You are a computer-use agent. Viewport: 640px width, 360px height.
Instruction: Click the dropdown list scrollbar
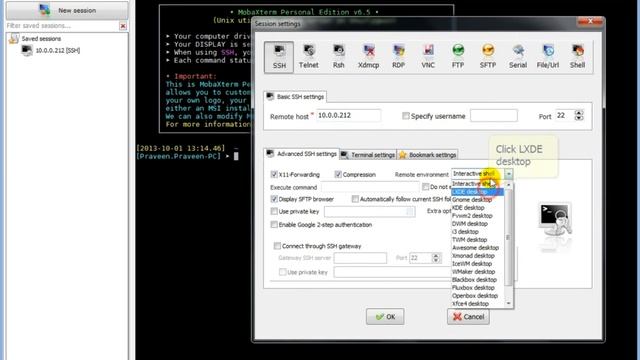508,237
